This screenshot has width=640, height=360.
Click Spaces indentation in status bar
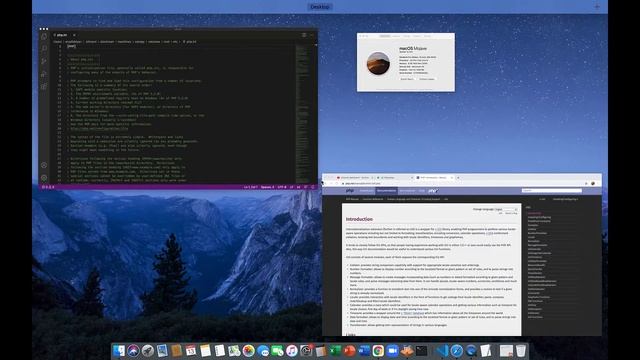pos(267,187)
